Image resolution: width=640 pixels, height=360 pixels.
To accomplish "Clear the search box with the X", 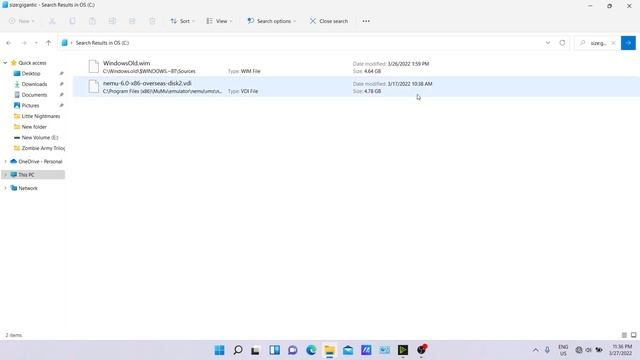I will point(613,43).
